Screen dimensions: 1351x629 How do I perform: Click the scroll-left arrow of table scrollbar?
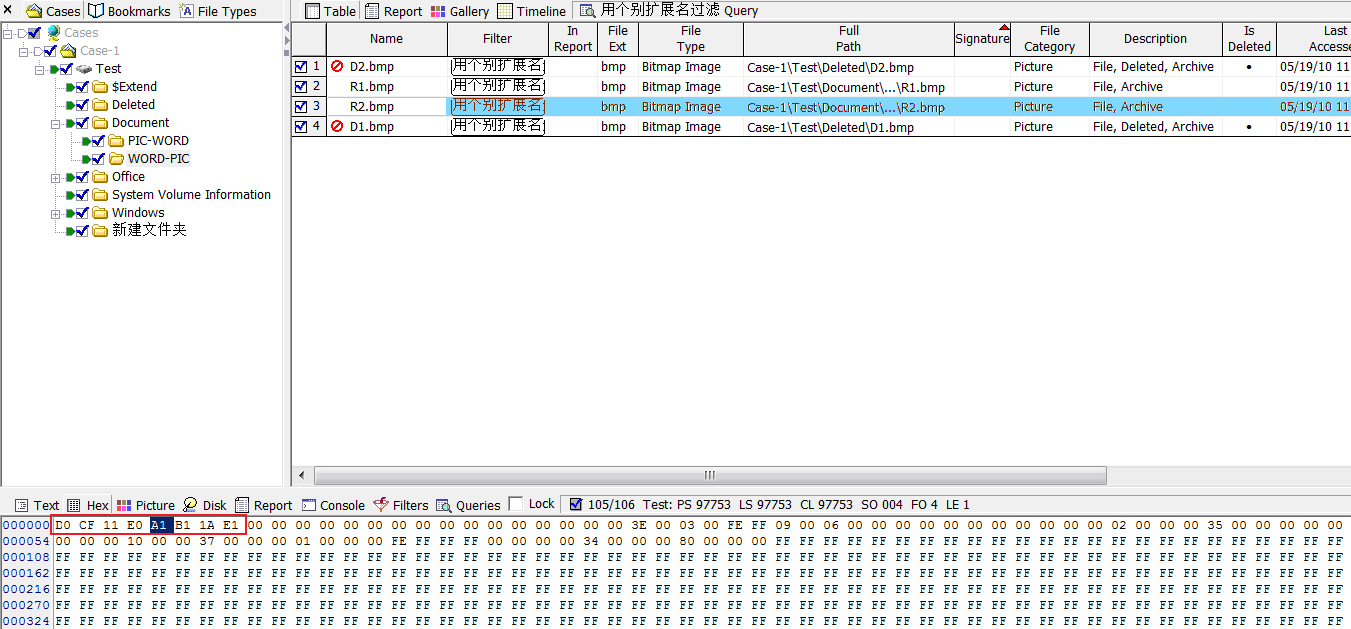[x=302, y=475]
